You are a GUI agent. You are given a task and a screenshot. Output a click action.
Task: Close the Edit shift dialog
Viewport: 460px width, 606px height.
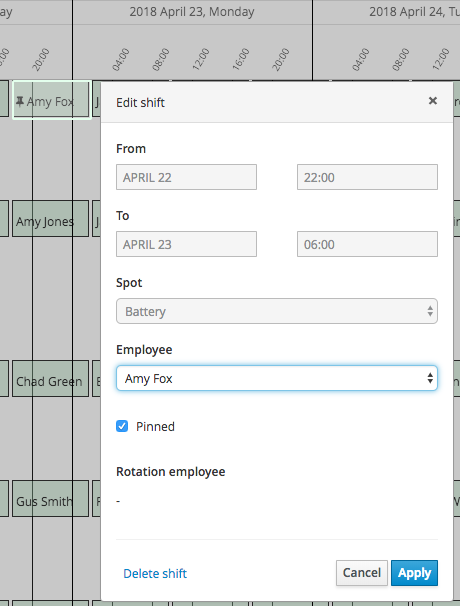tap(433, 101)
